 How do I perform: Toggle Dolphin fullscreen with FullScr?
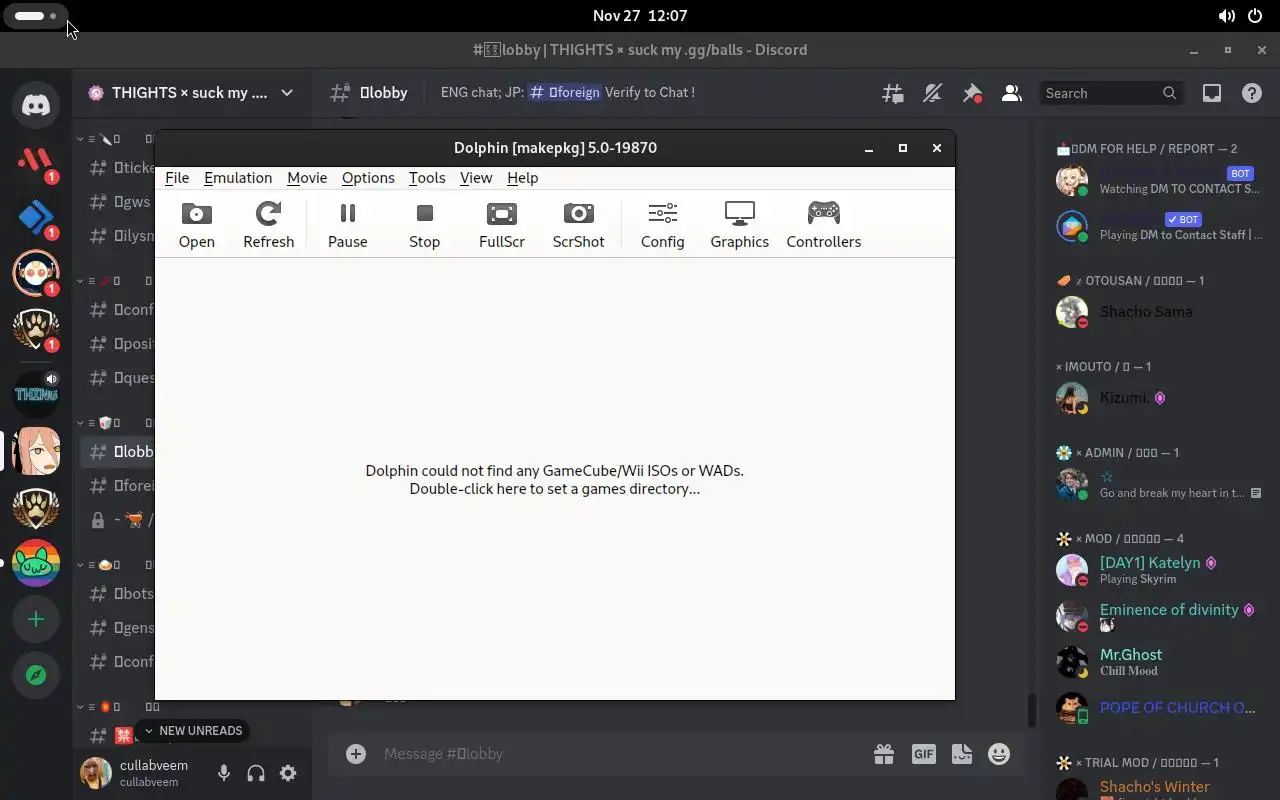click(x=502, y=225)
